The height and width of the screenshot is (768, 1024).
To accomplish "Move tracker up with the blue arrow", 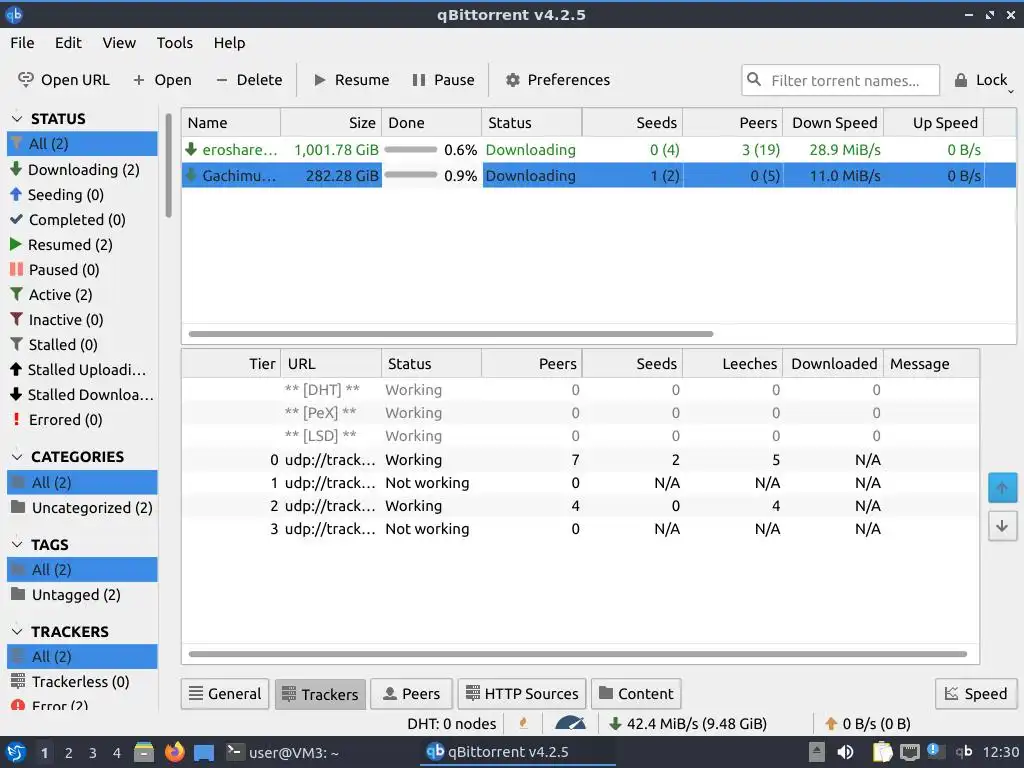I will point(1002,488).
